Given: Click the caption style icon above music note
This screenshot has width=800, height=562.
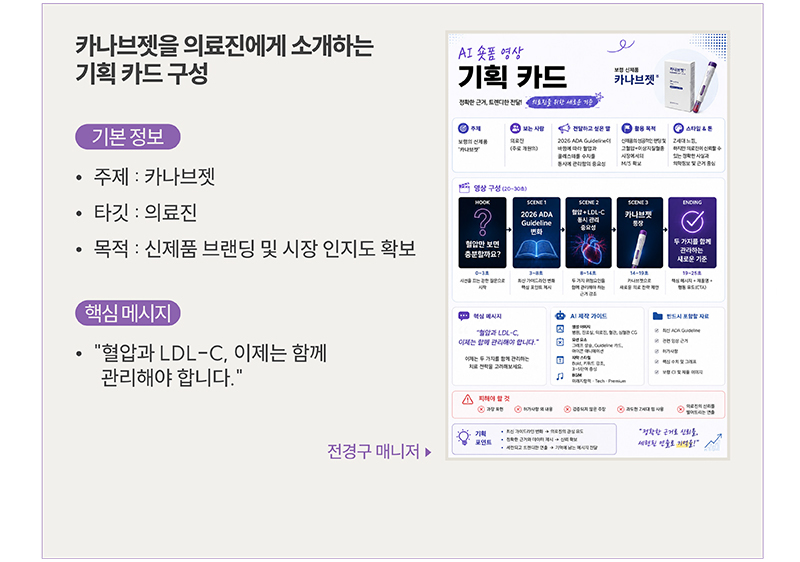Looking at the screenshot, I should [560, 360].
